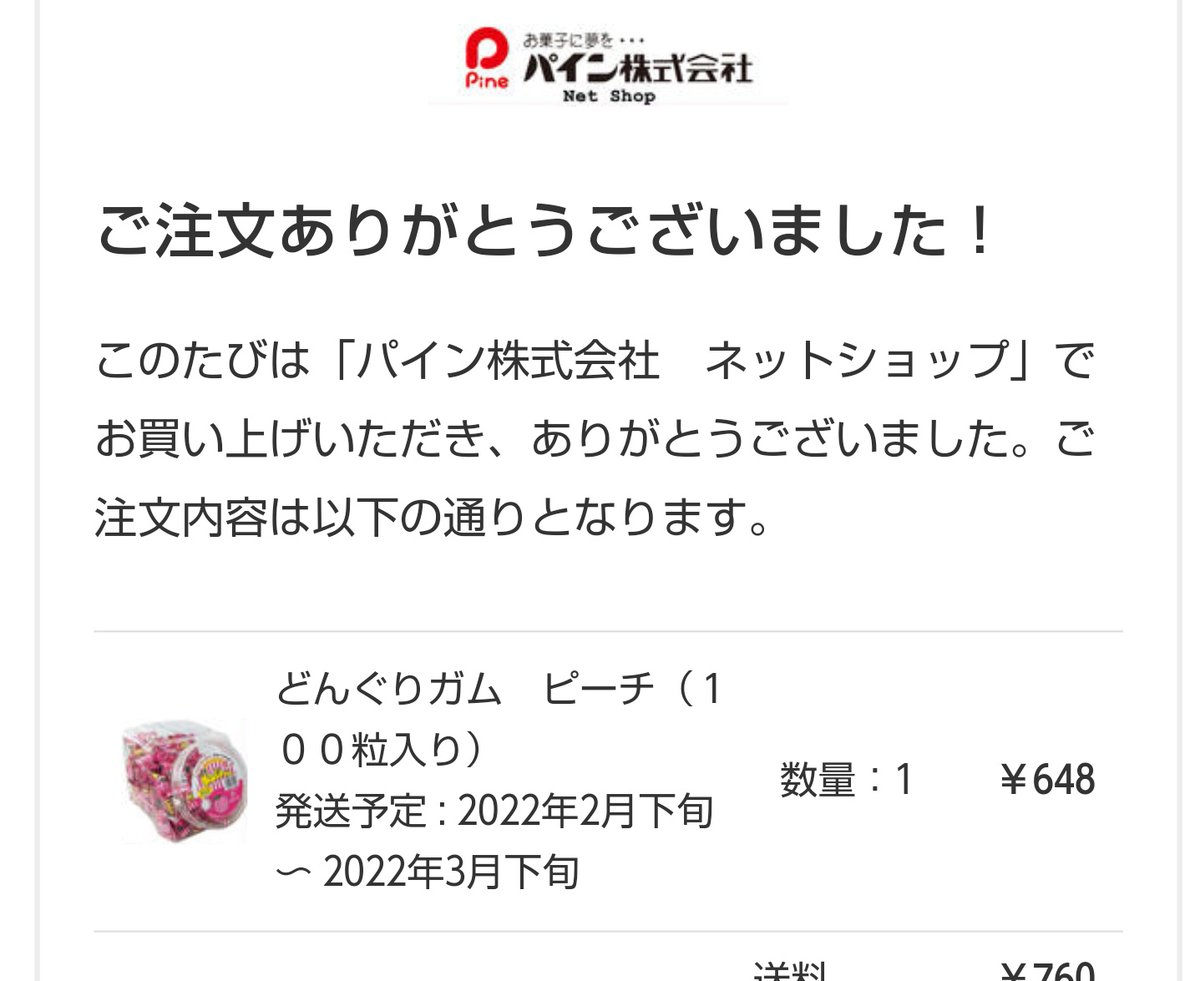The height and width of the screenshot is (981, 1200).
Task: Click the Net Shop label under the logo
Action: [608, 97]
